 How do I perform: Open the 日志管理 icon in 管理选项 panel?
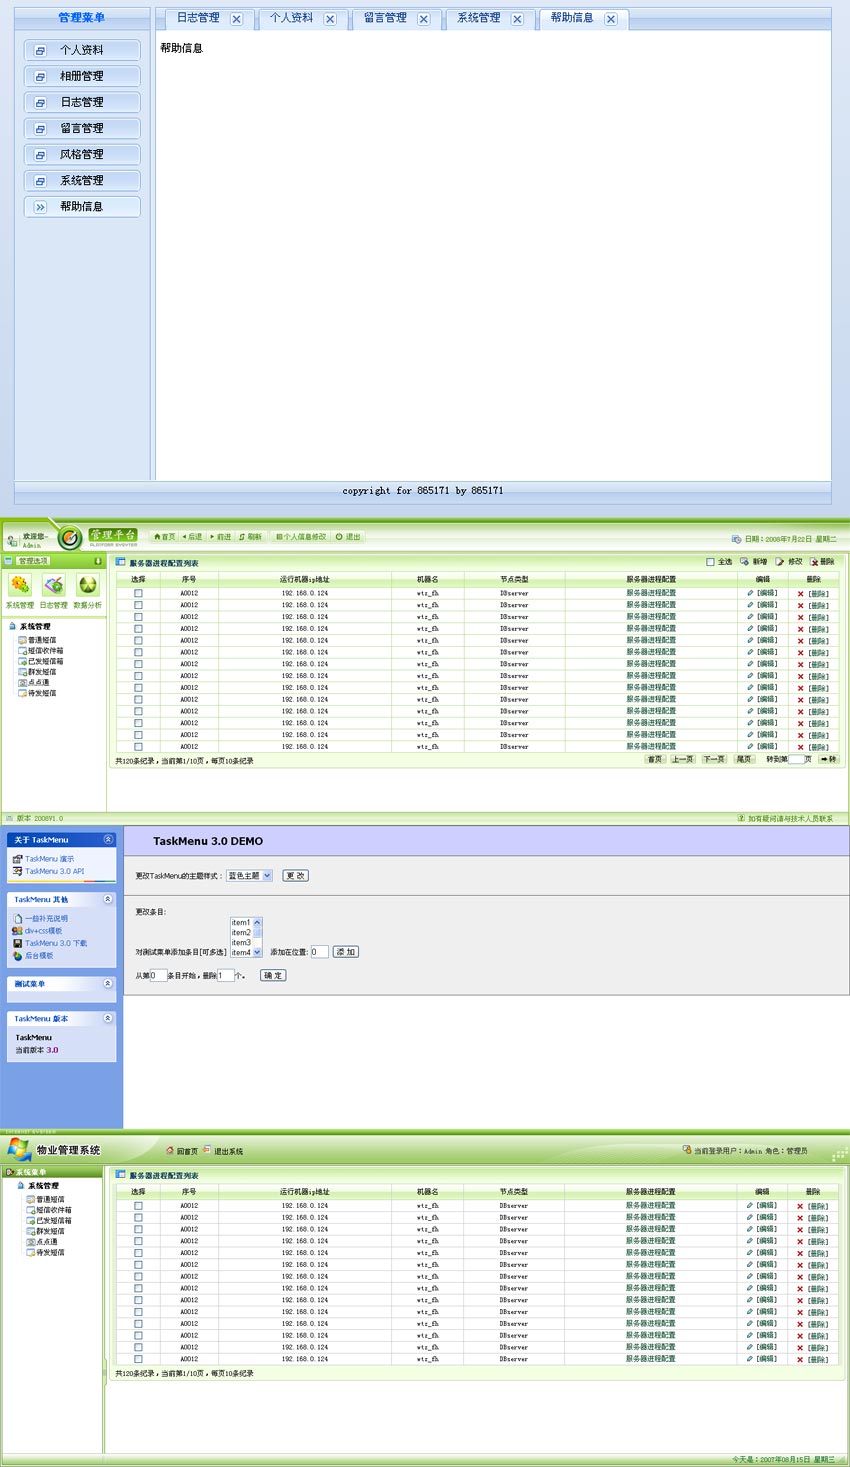(54, 585)
